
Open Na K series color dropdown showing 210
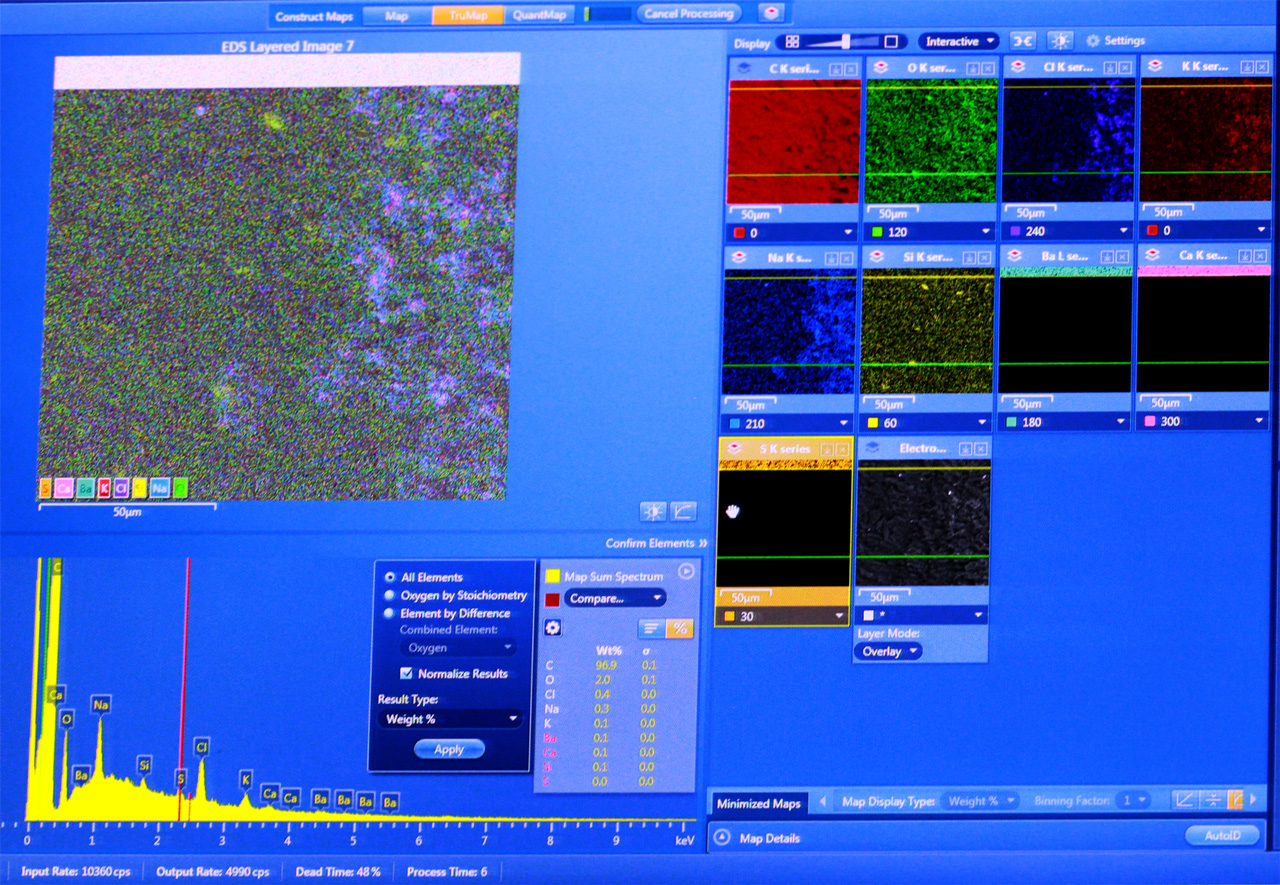click(x=788, y=422)
